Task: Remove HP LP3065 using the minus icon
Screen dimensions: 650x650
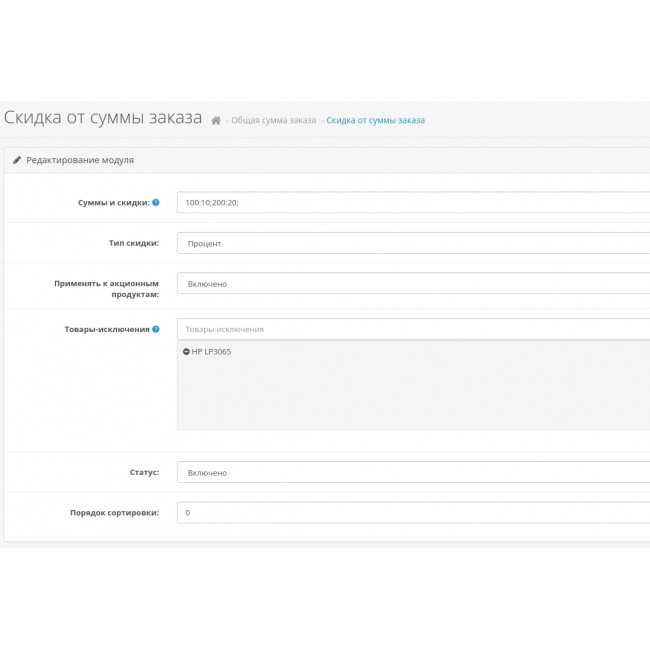Action: (x=186, y=352)
